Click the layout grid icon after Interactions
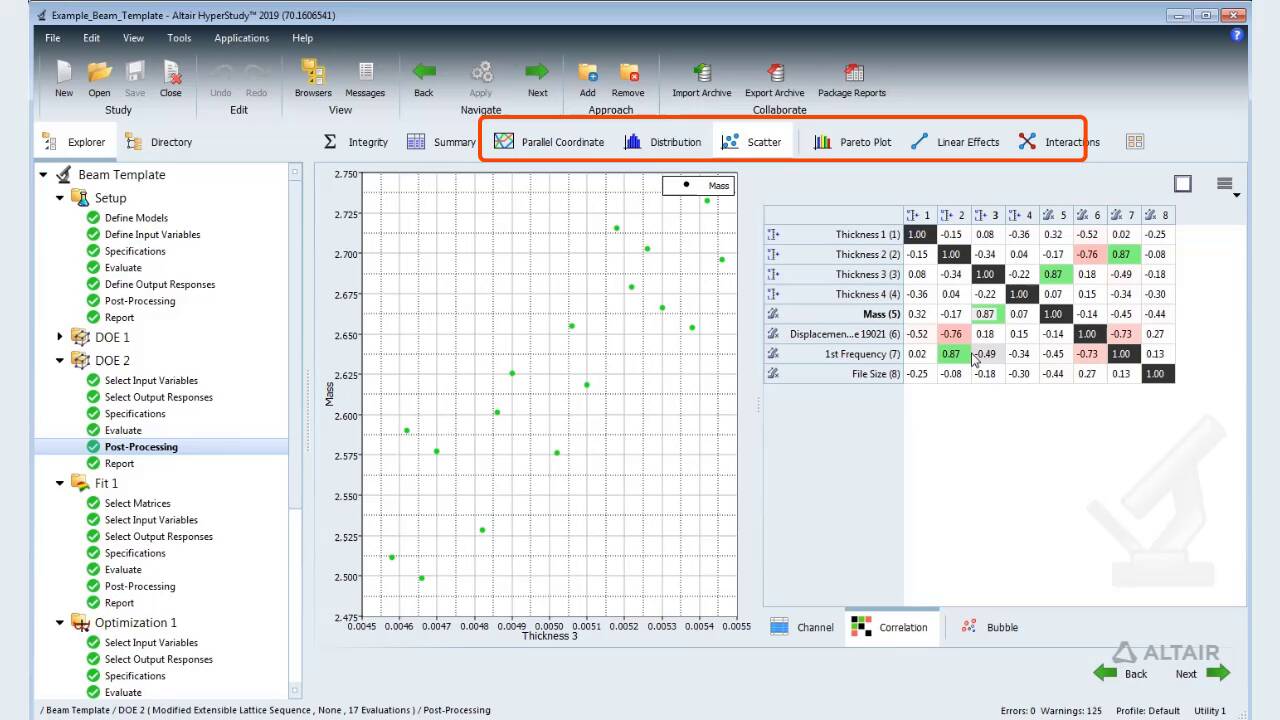The image size is (1280, 720). point(1135,142)
